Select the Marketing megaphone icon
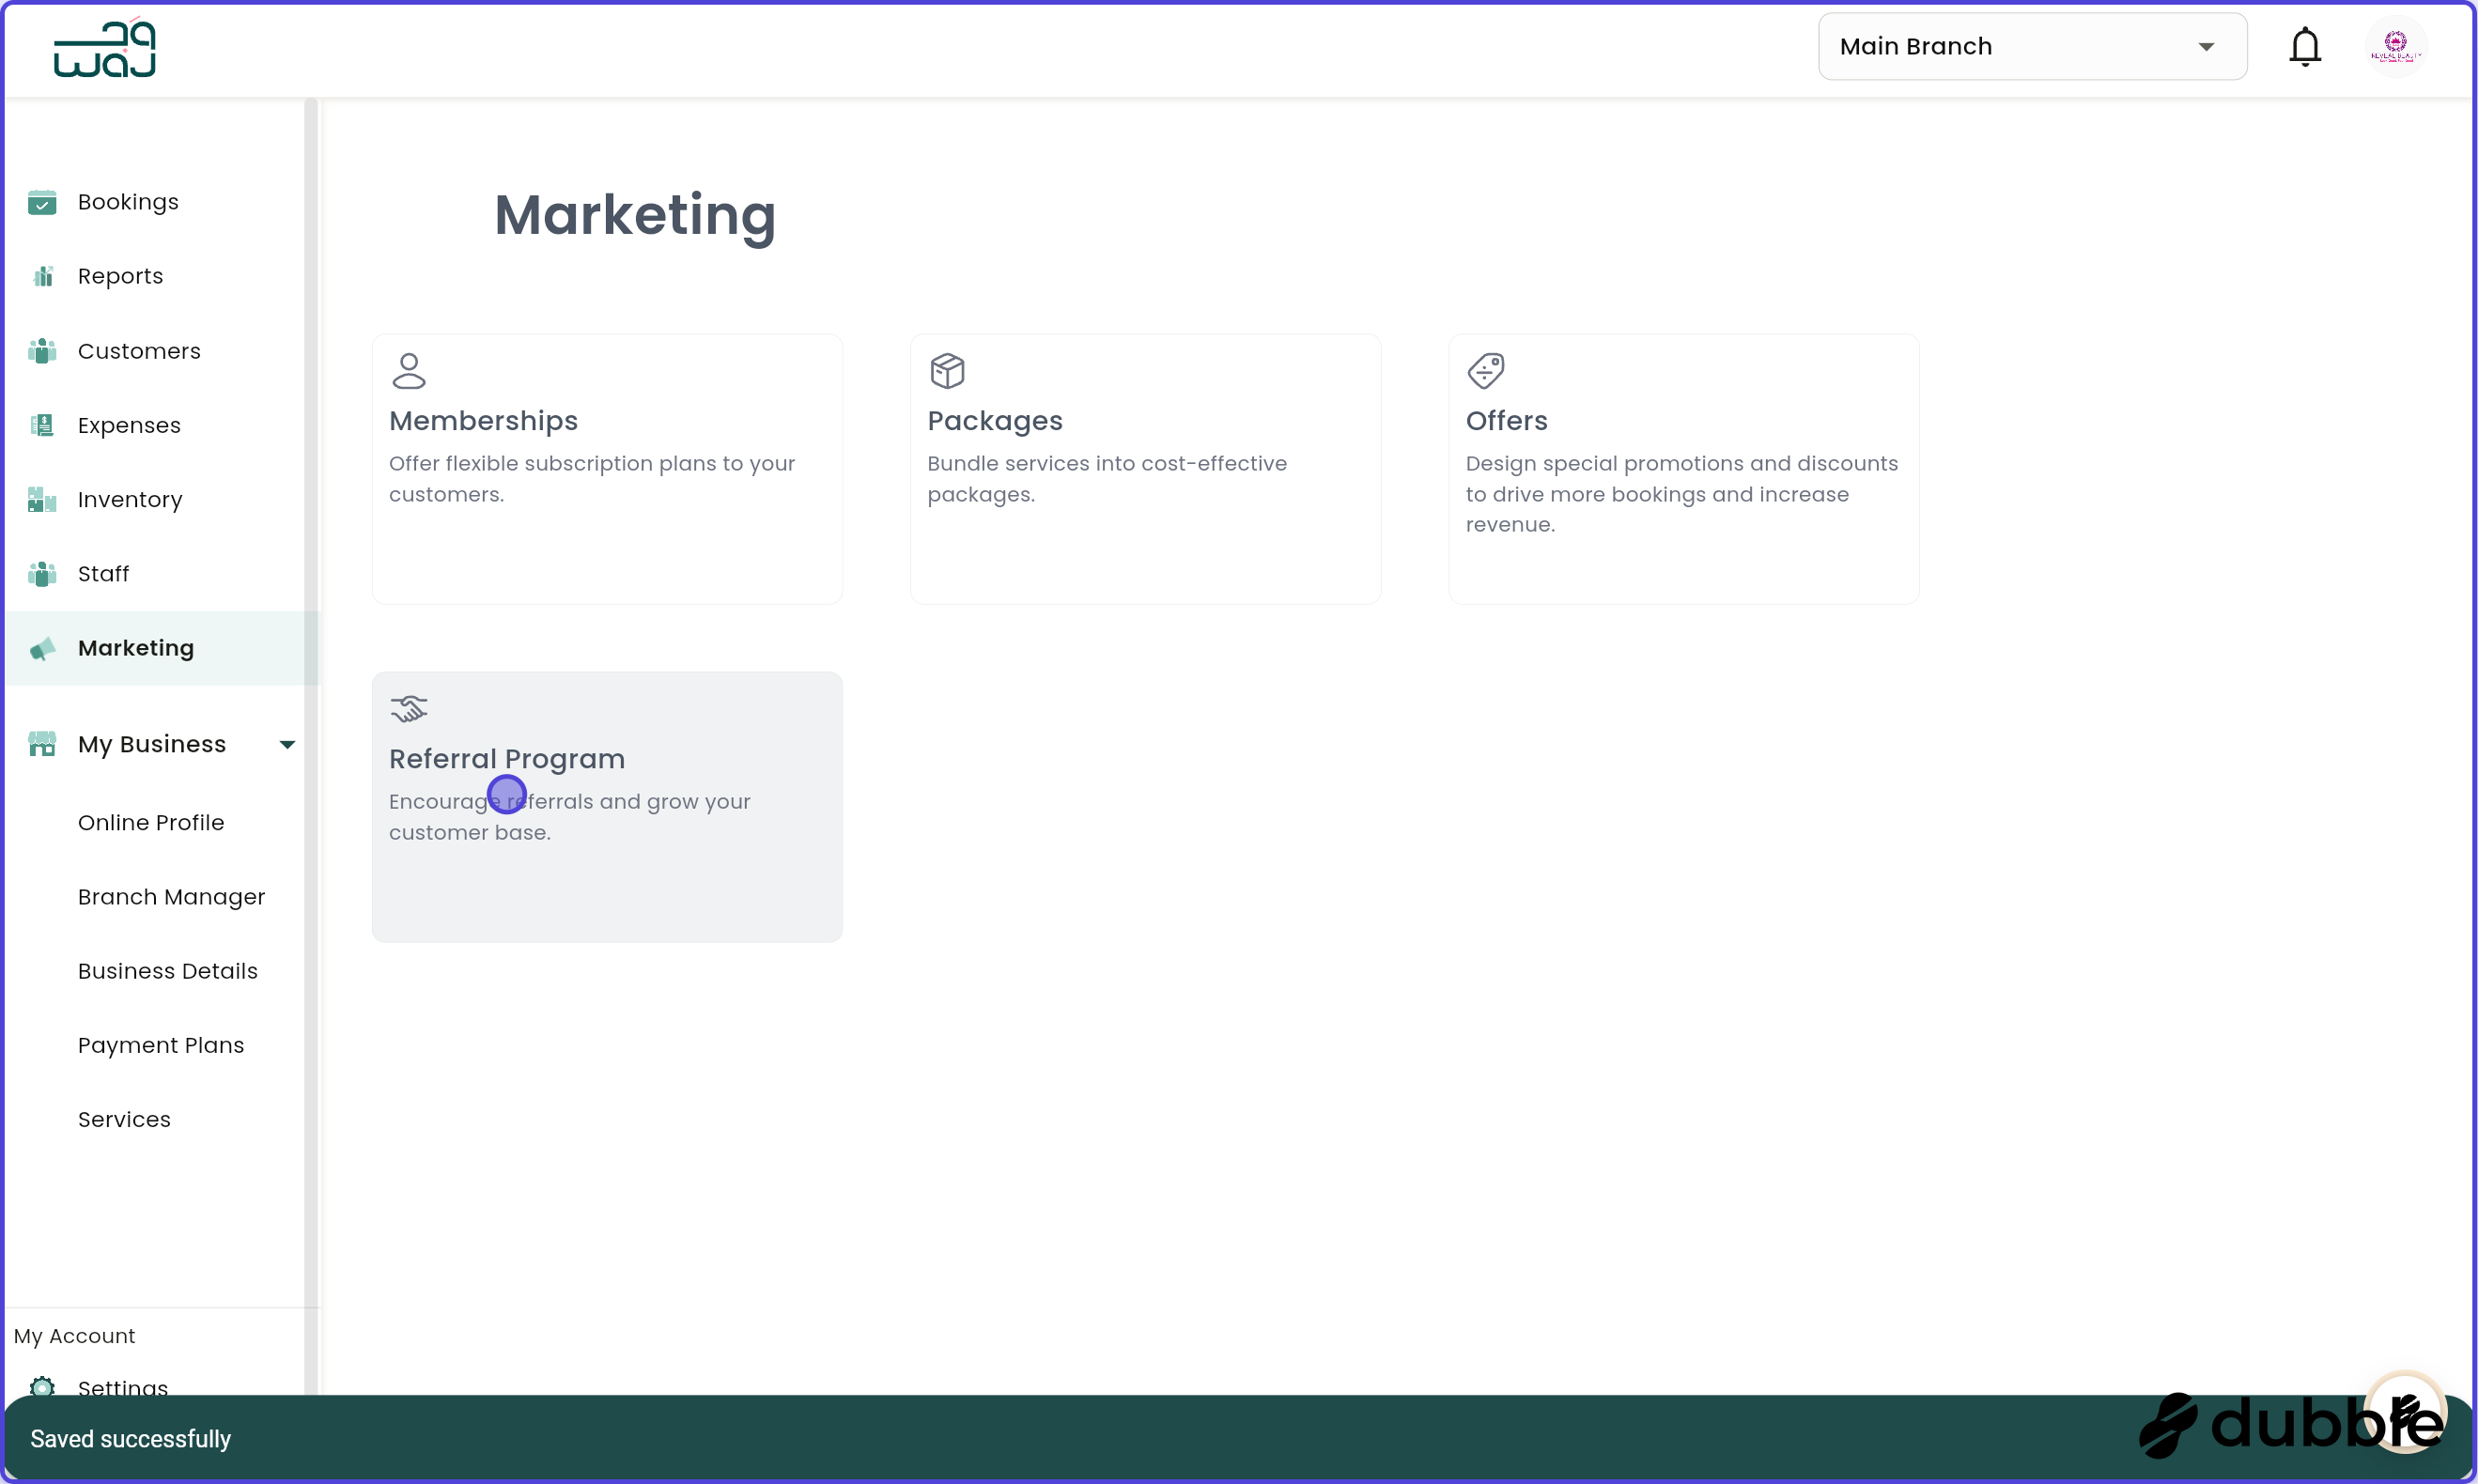The image size is (2478, 1484). [43, 648]
